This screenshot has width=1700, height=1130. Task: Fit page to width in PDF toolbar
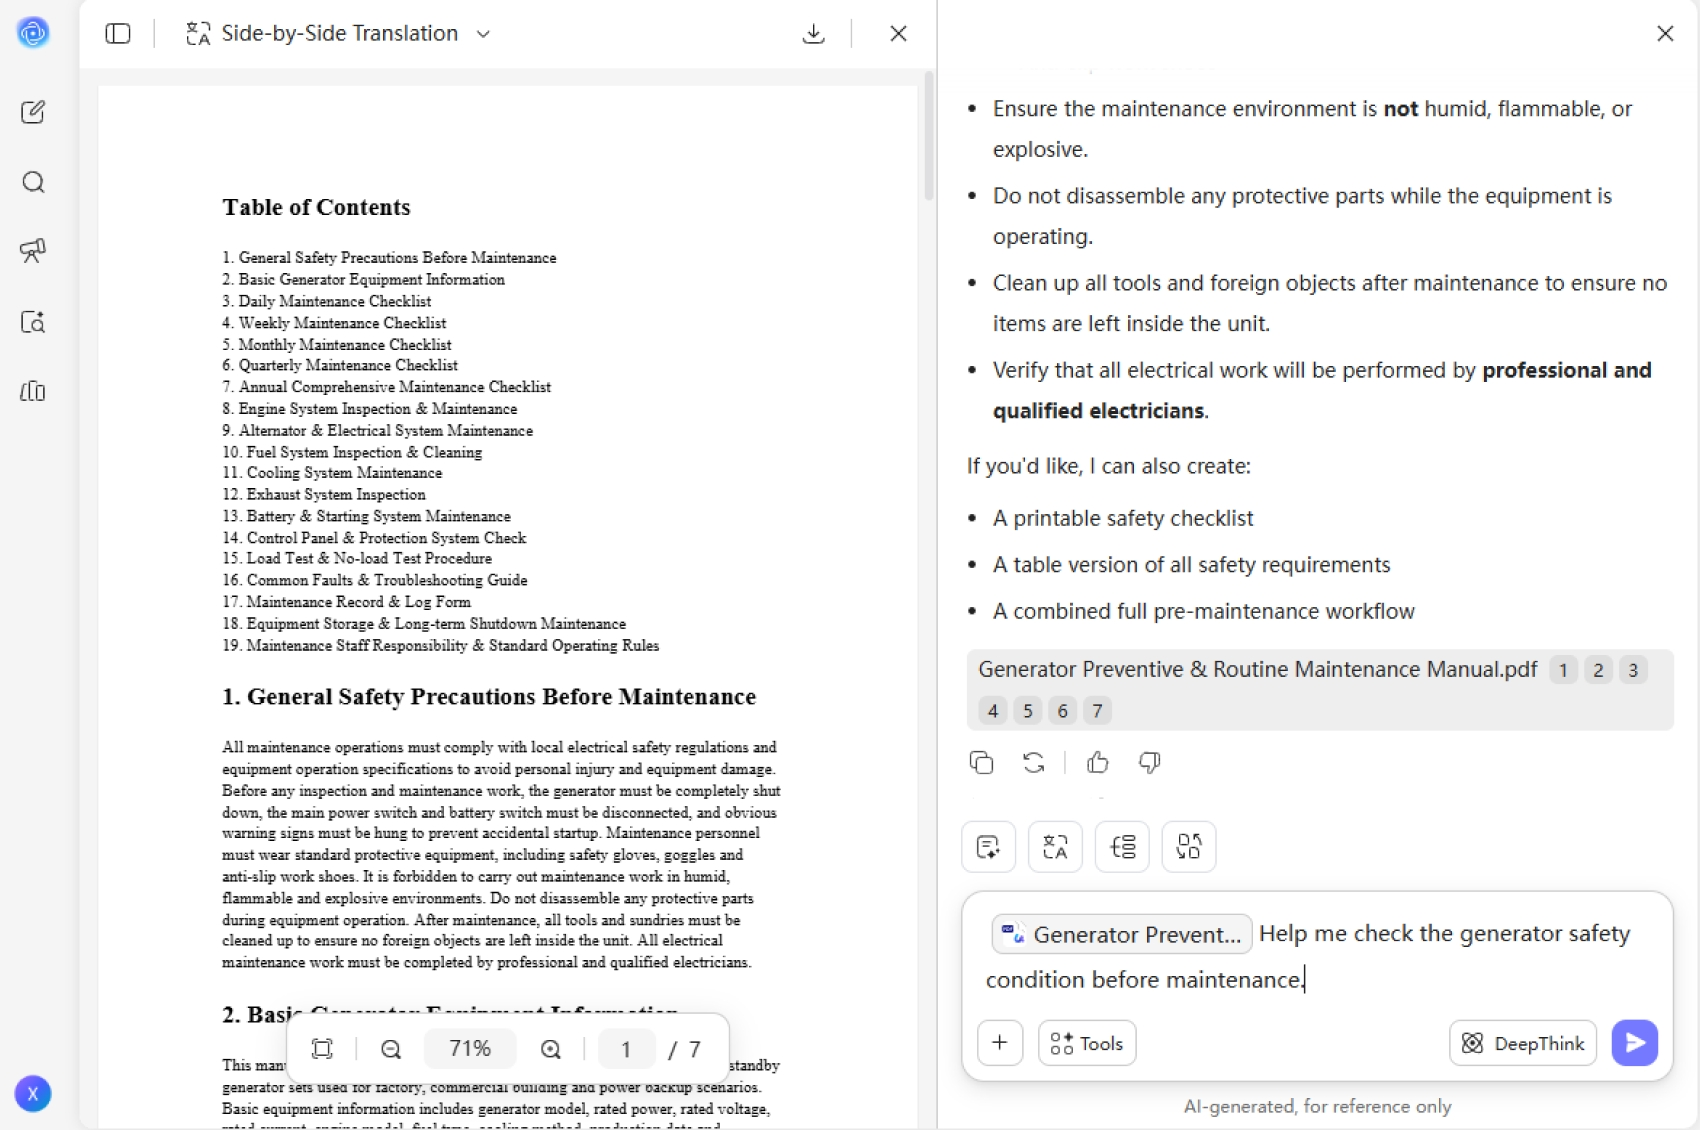pyautogui.click(x=322, y=1048)
